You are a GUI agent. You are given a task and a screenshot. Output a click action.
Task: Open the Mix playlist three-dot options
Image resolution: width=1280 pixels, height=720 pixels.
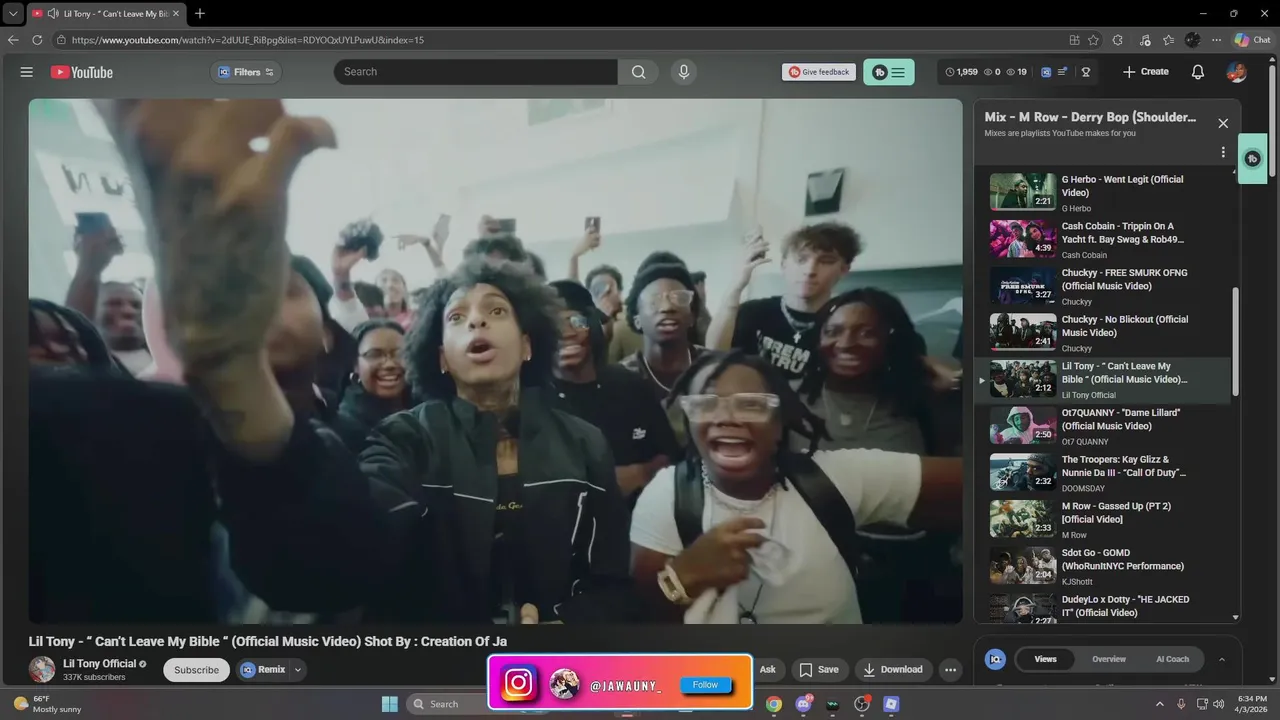(x=1223, y=152)
